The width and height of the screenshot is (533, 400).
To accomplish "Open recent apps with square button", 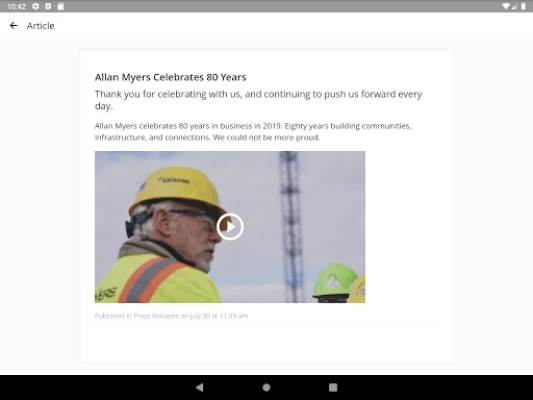I will 333,387.
